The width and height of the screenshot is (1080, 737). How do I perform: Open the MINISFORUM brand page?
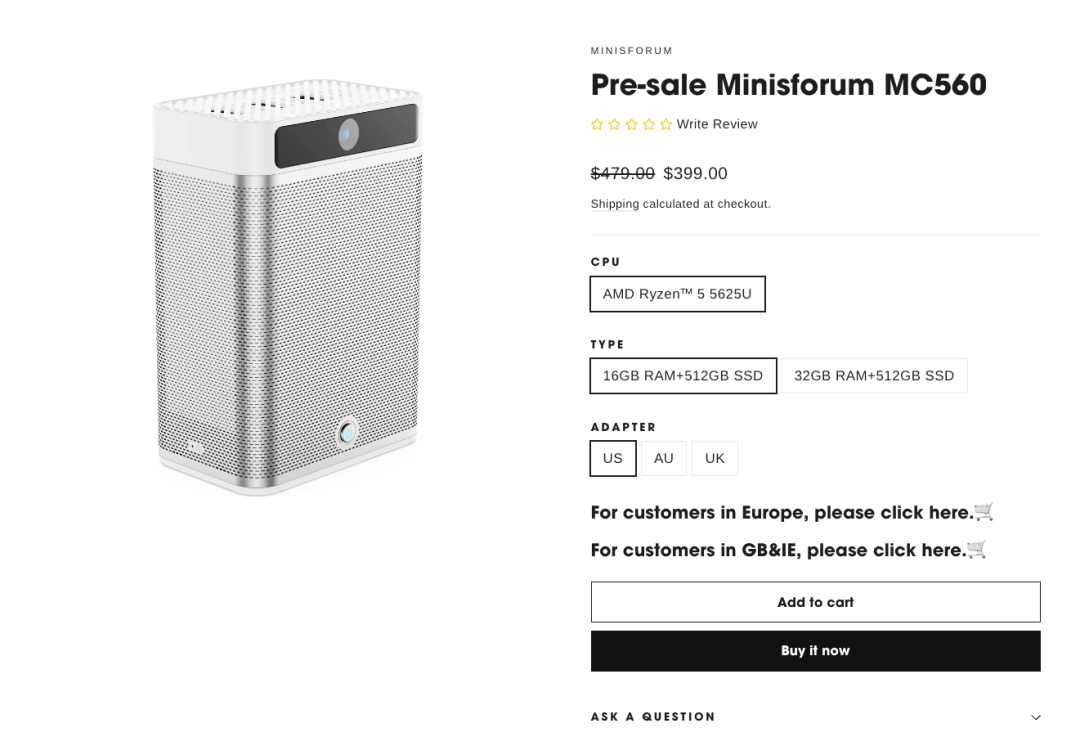tap(631, 50)
